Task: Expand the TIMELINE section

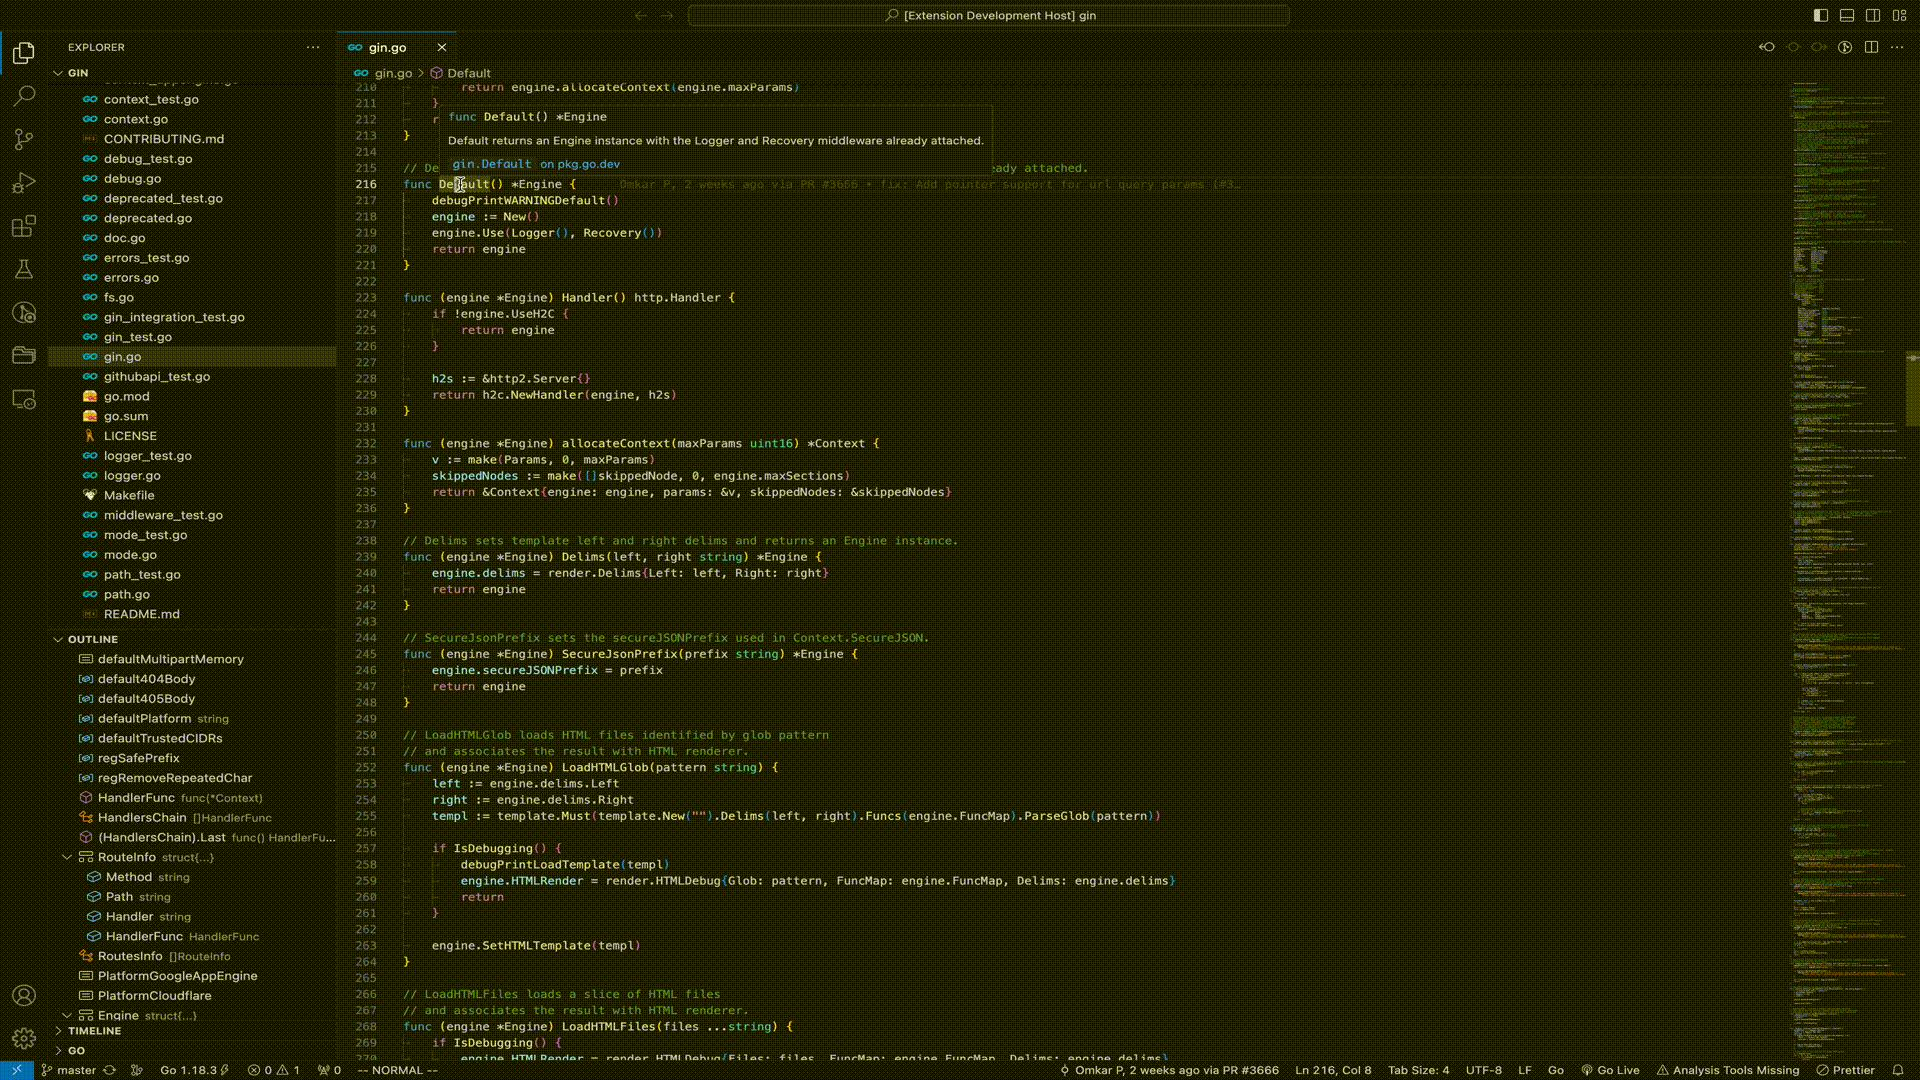Action: 94,1031
